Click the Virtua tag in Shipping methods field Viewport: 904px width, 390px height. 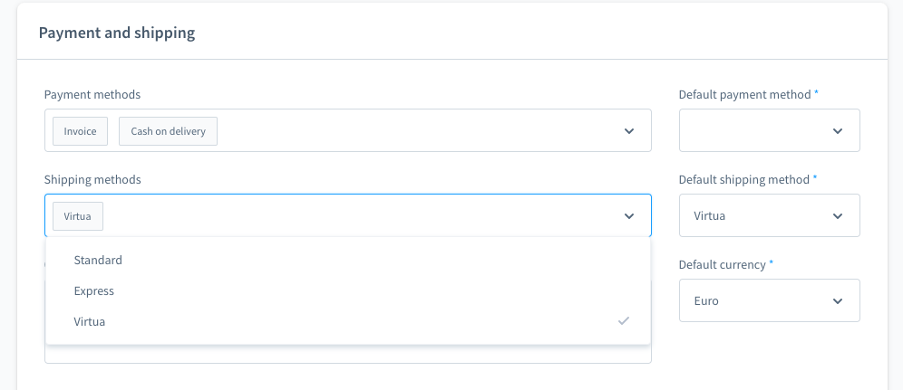[78, 216]
